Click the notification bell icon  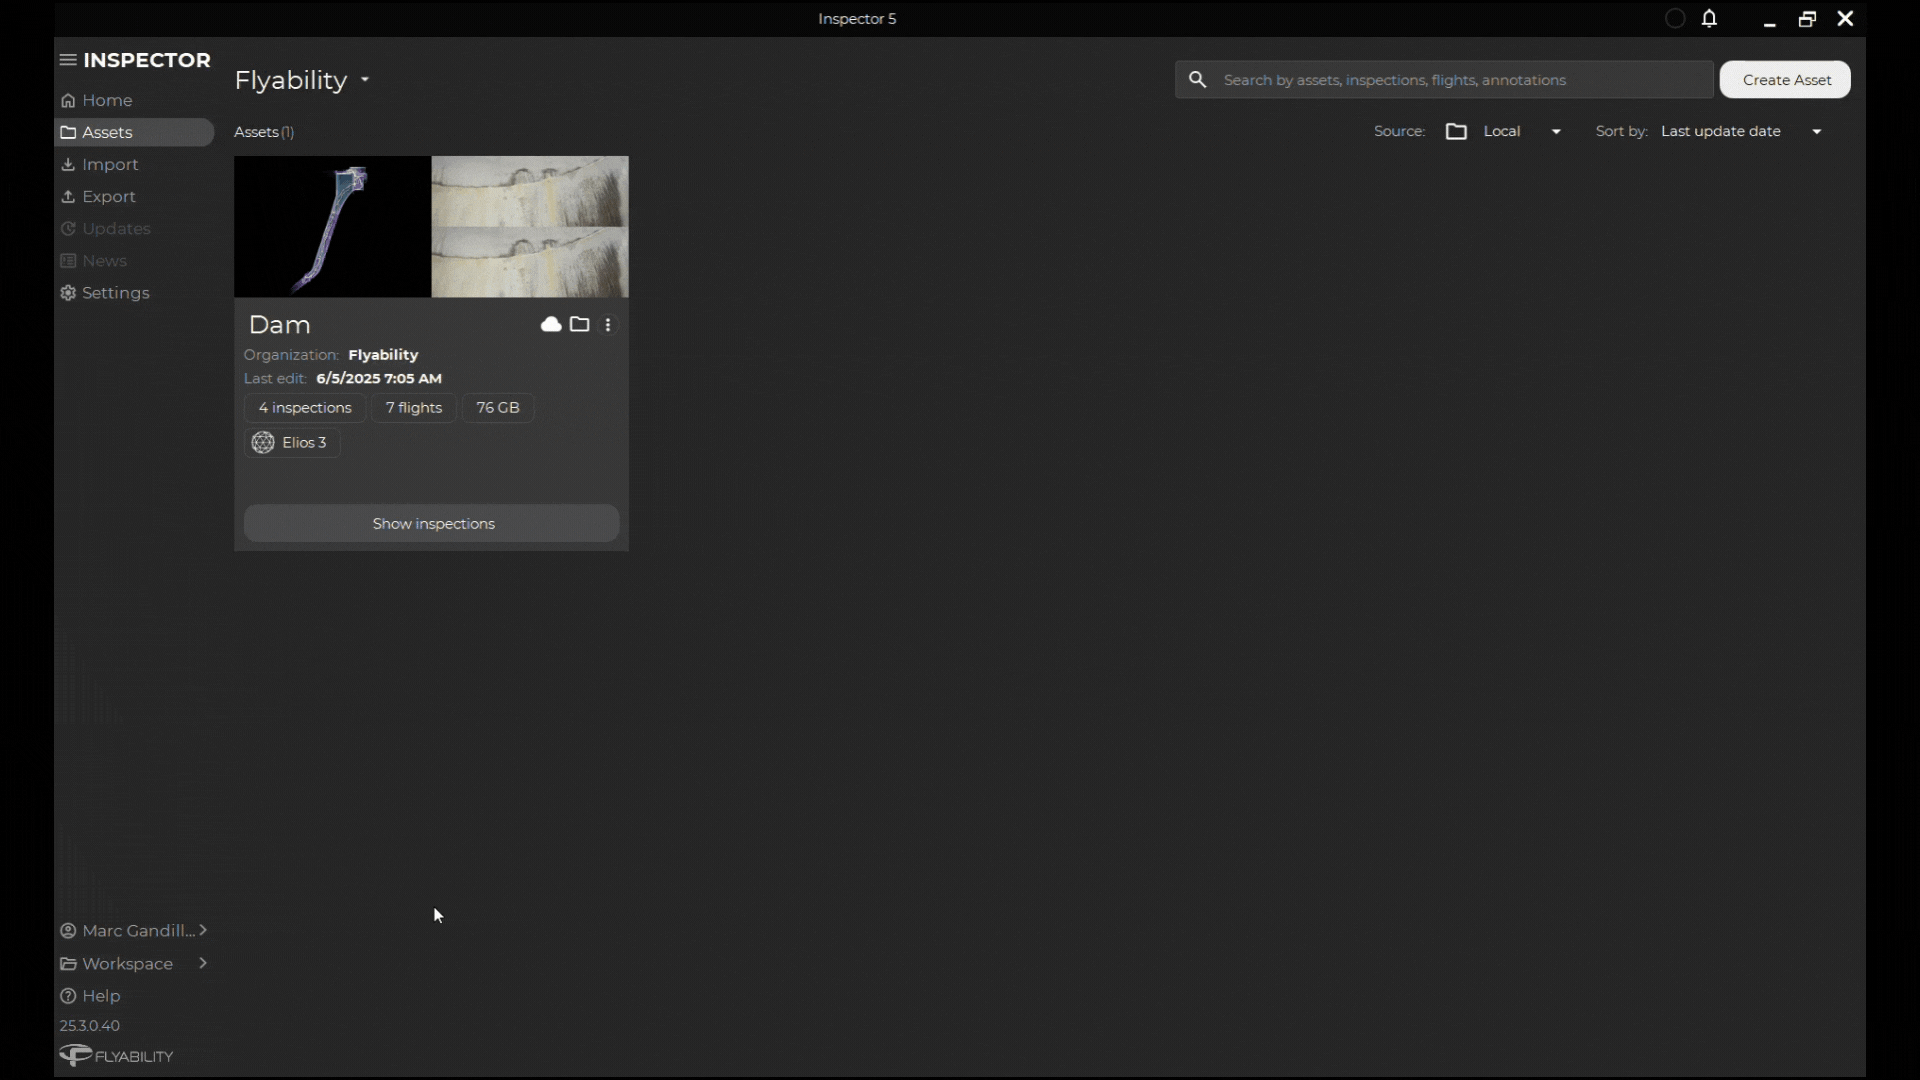[1710, 19]
